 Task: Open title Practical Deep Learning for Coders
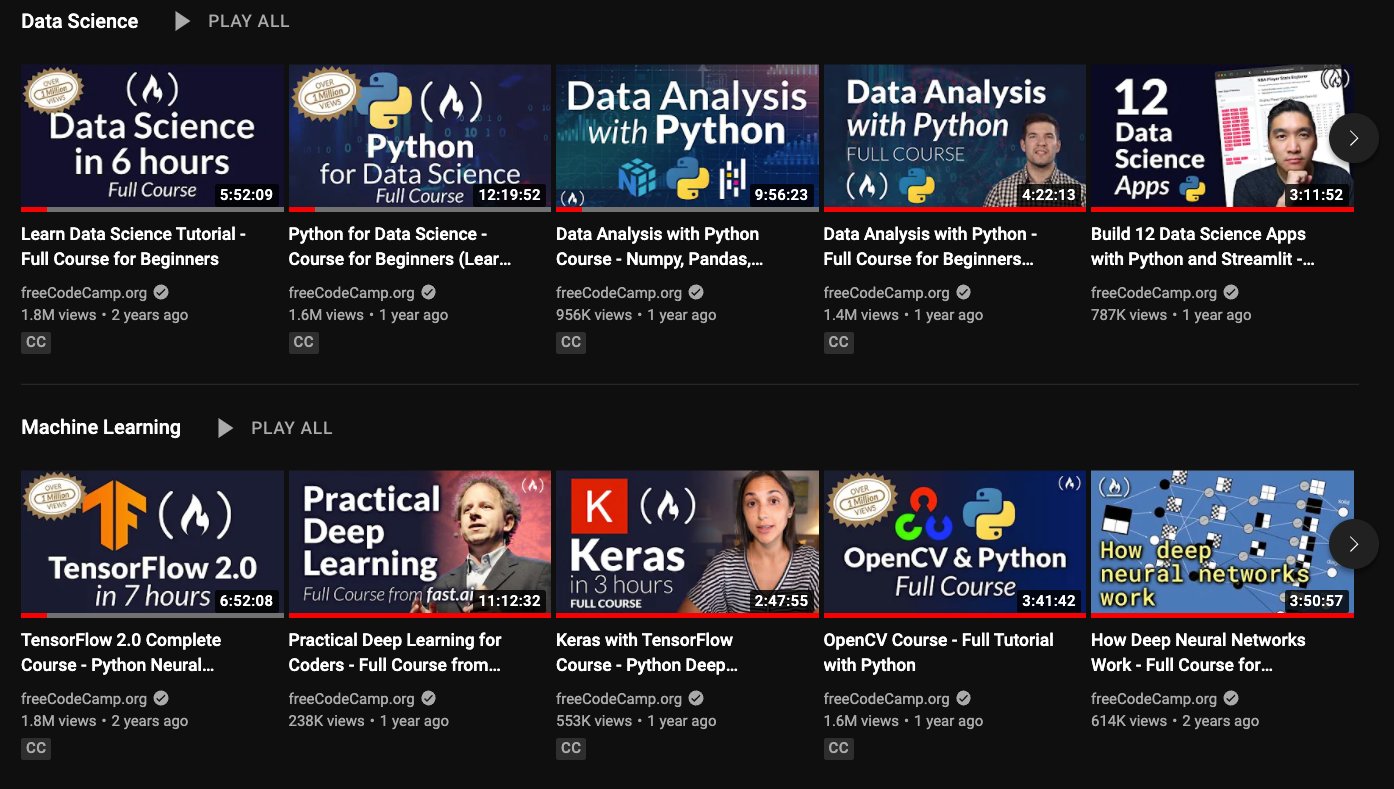point(395,652)
